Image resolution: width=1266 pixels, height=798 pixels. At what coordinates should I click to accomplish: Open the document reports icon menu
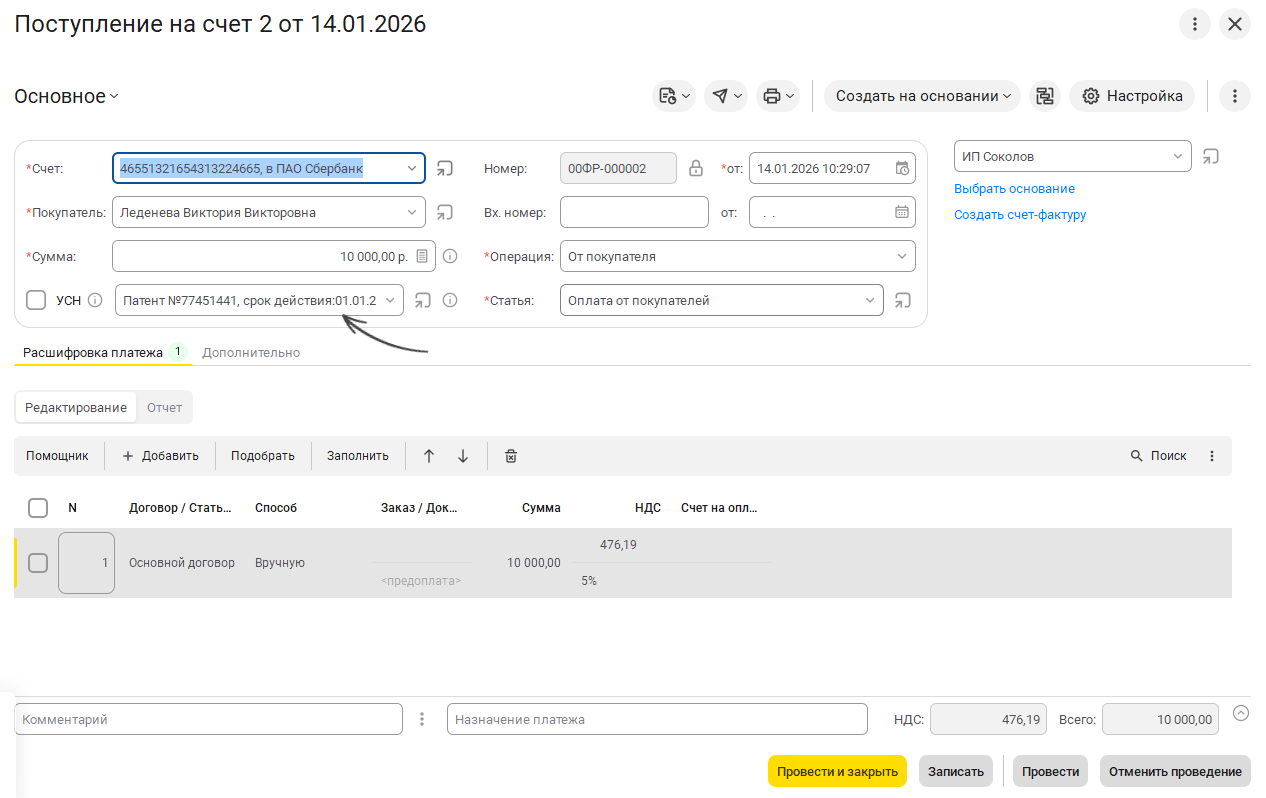pyautogui.click(x=668, y=96)
